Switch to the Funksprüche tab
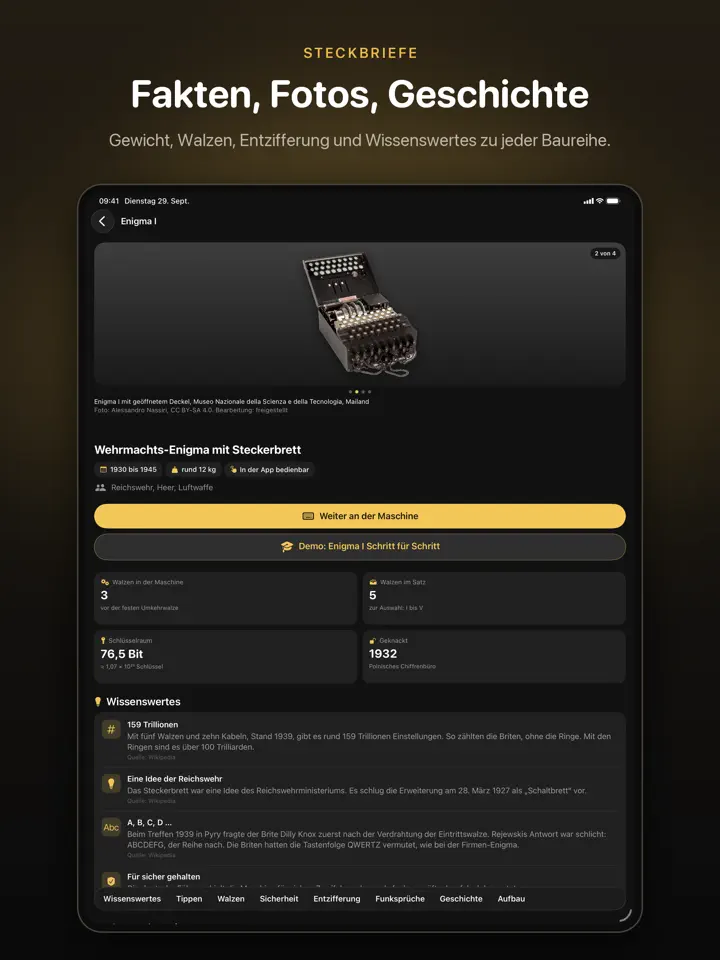The height and width of the screenshot is (960, 720). click(x=400, y=899)
